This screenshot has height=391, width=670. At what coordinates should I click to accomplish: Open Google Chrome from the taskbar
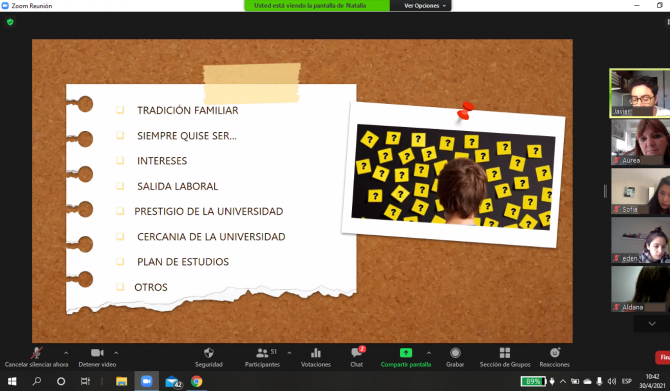coord(197,381)
